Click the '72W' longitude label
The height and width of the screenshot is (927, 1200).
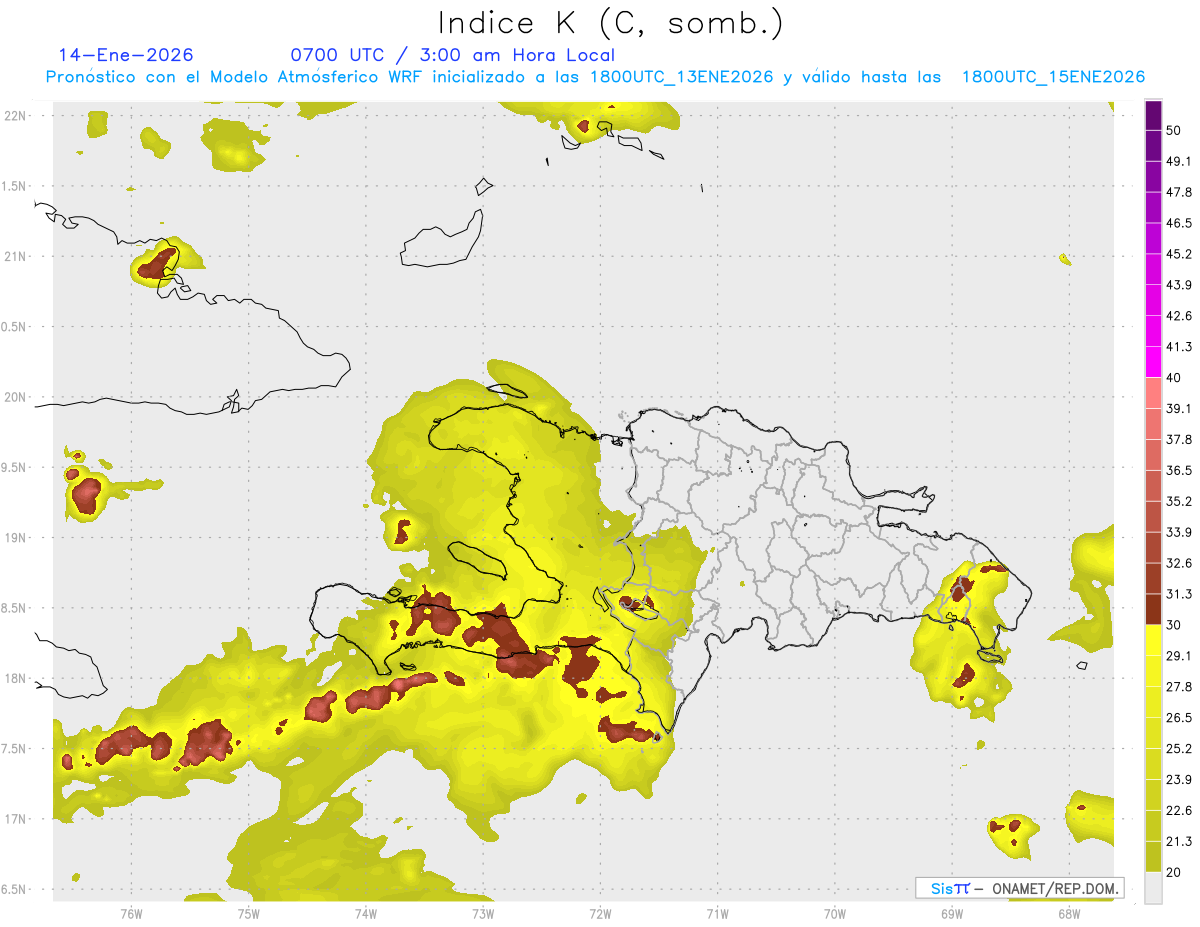(600, 913)
